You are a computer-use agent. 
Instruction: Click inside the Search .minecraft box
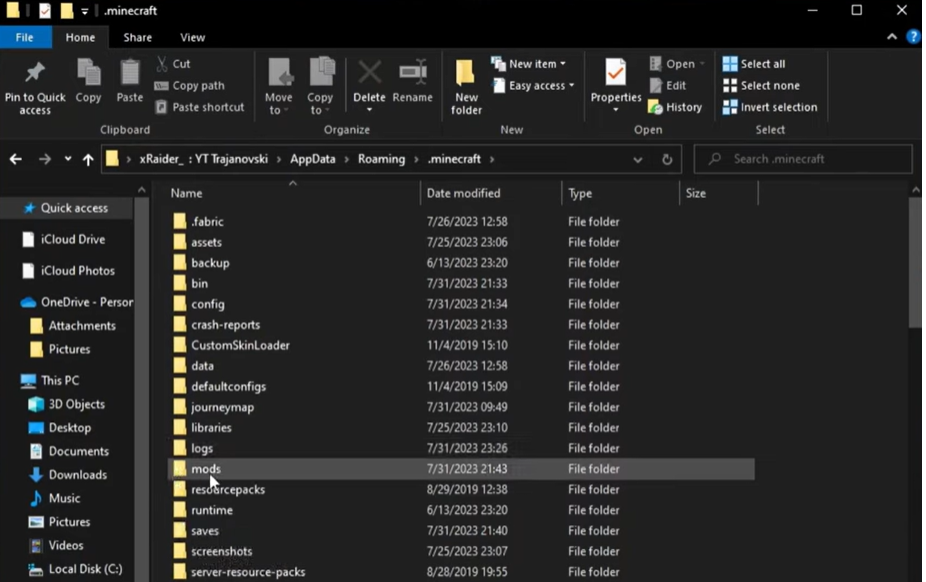click(800, 158)
